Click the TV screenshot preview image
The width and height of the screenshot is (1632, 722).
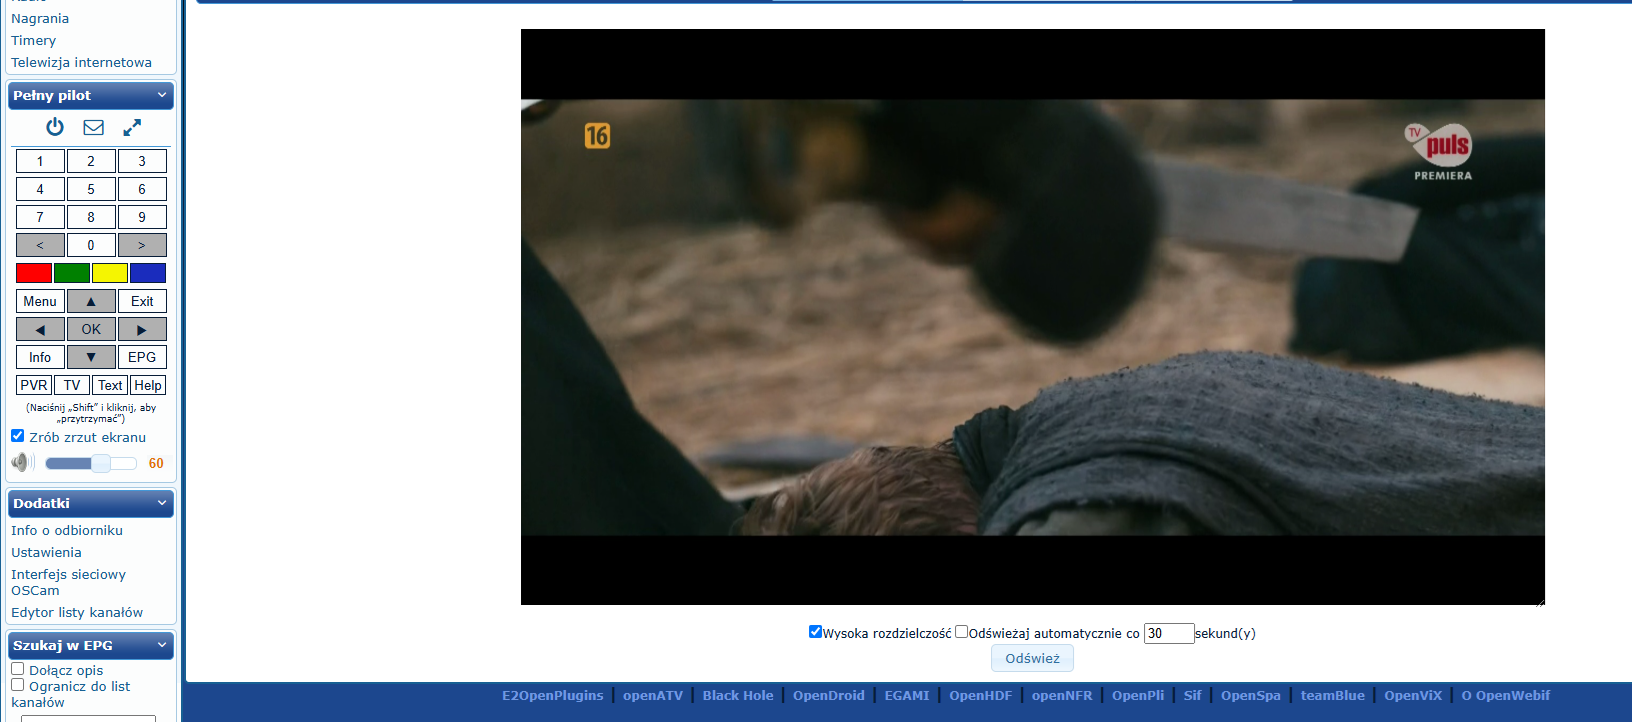tap(1033, 317)
